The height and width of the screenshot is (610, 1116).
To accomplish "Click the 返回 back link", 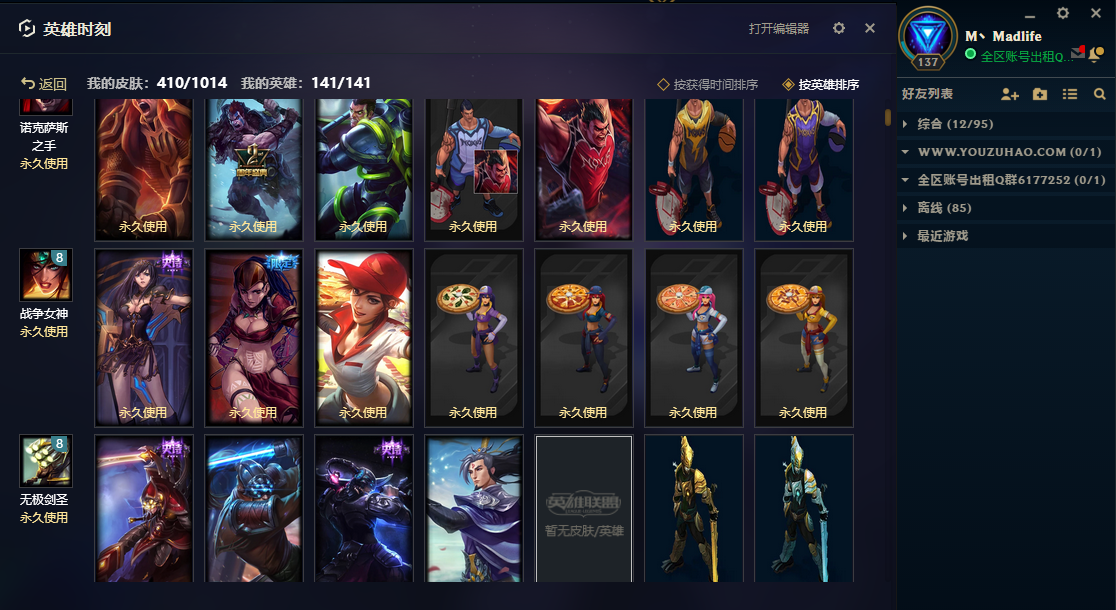I will [x=43, y=84].
